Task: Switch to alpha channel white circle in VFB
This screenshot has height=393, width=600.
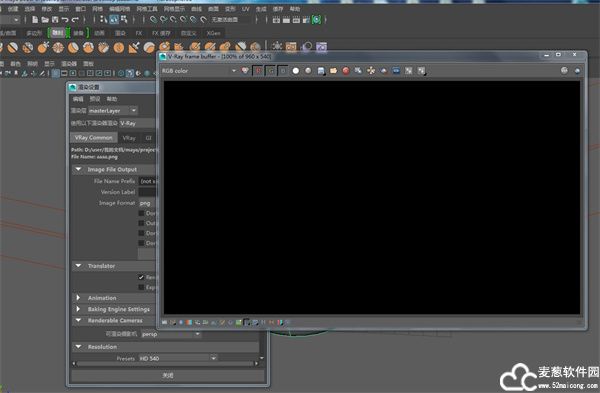Action: (295, 70)
